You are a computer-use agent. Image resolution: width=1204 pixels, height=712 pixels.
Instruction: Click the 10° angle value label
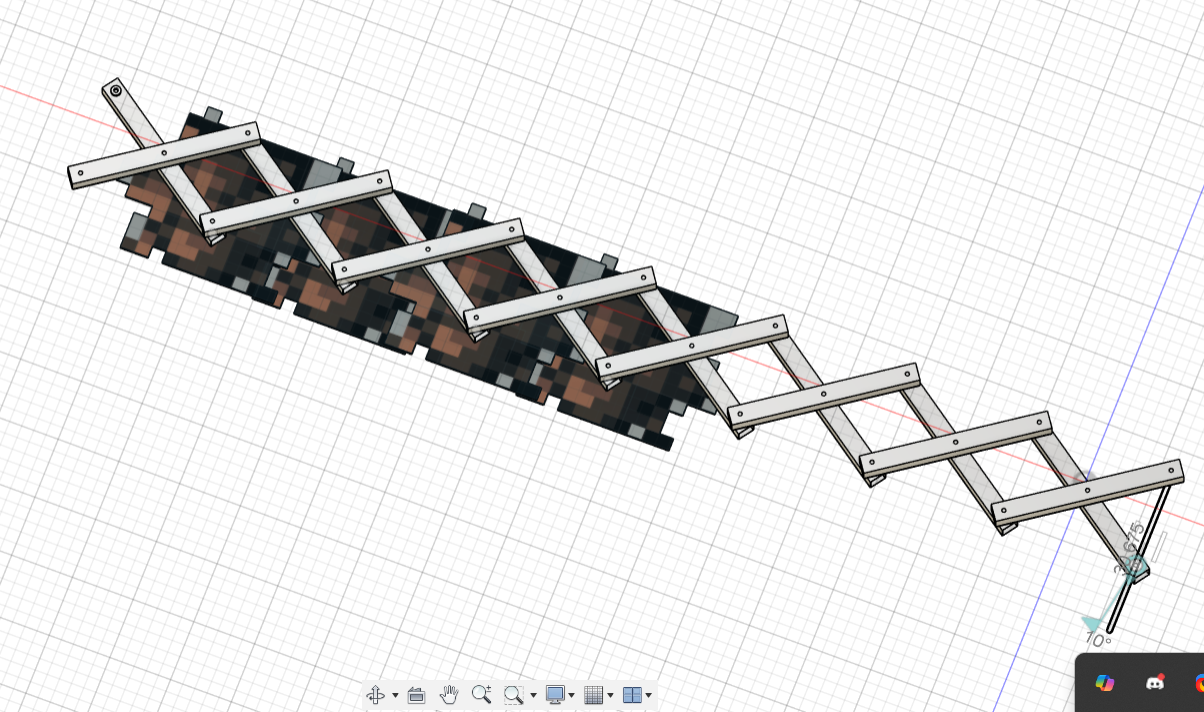tap(1098, 640)
